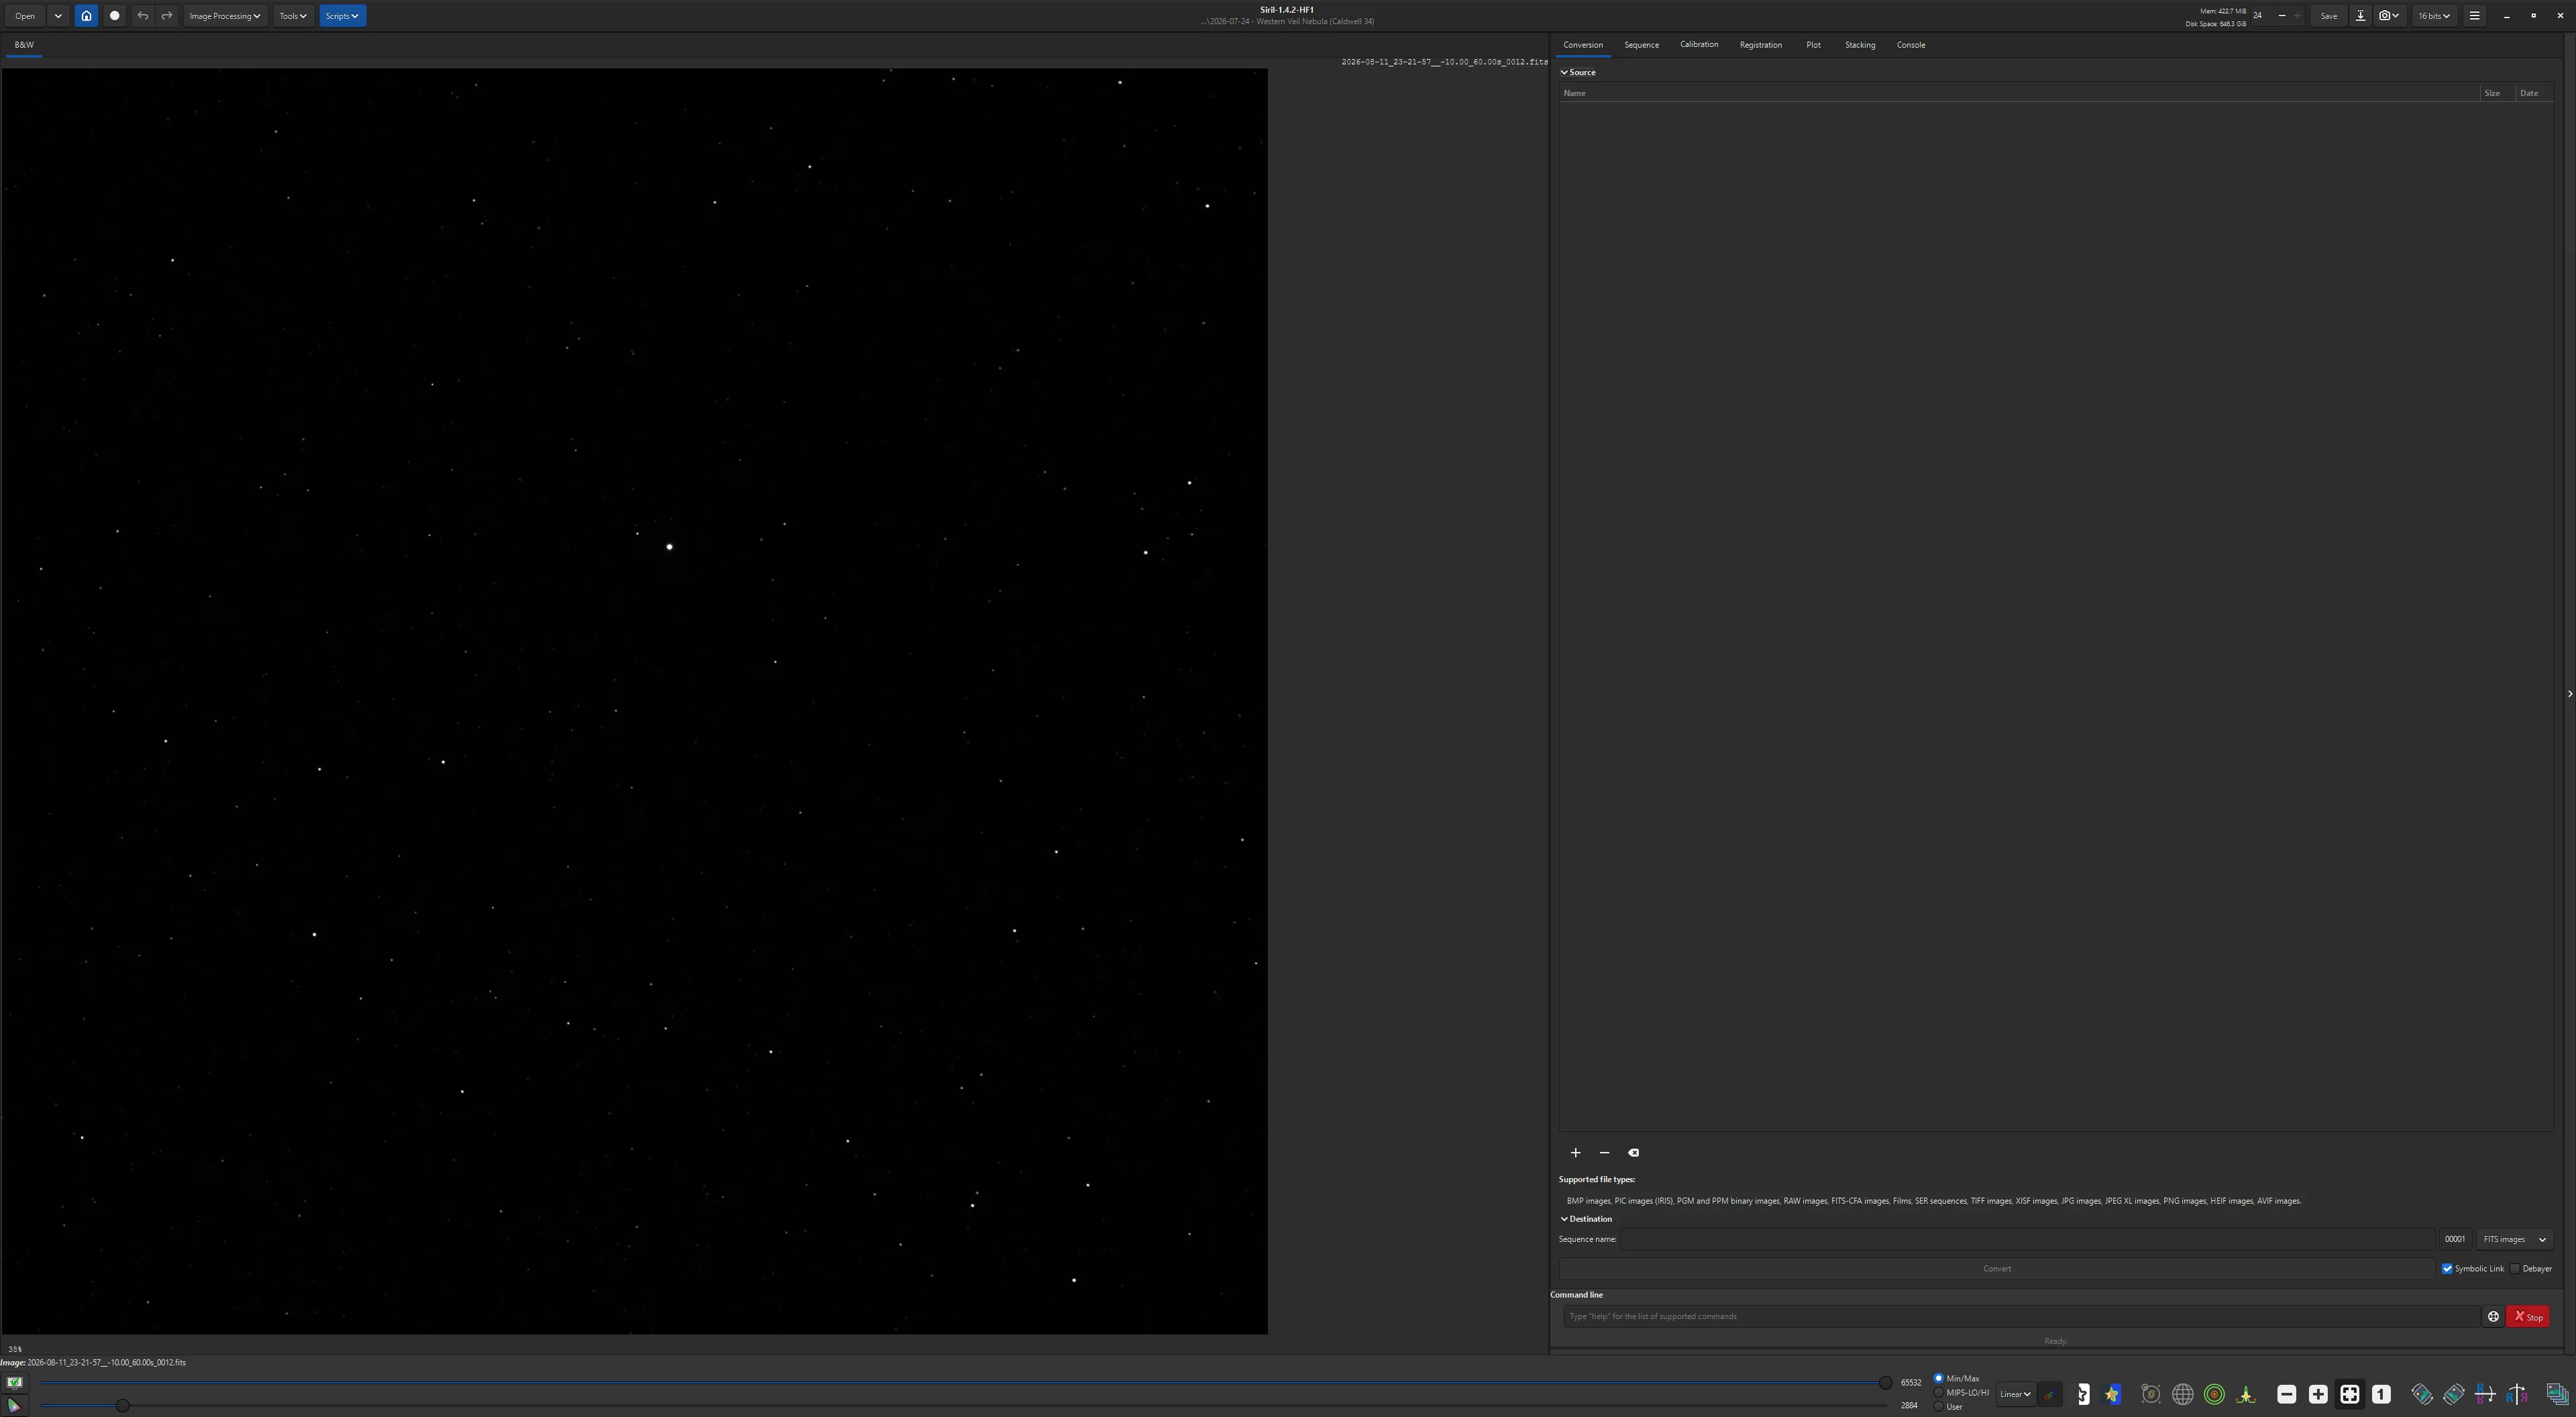The height and width of the screenshot is (1417, 2576).
Task: Mirror image horizontally icon
Action: pos(2517,1394)
